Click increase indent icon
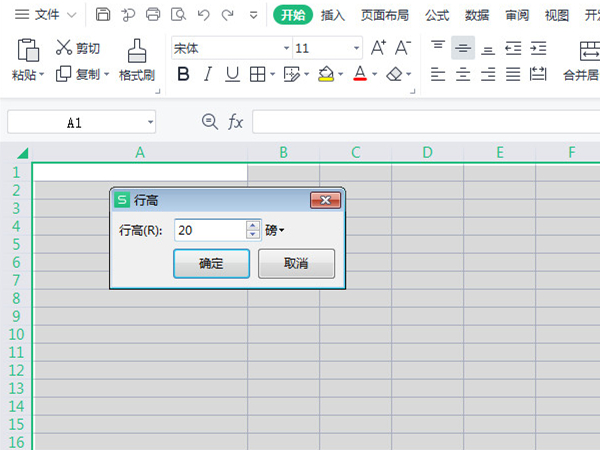 pos(538,48)
